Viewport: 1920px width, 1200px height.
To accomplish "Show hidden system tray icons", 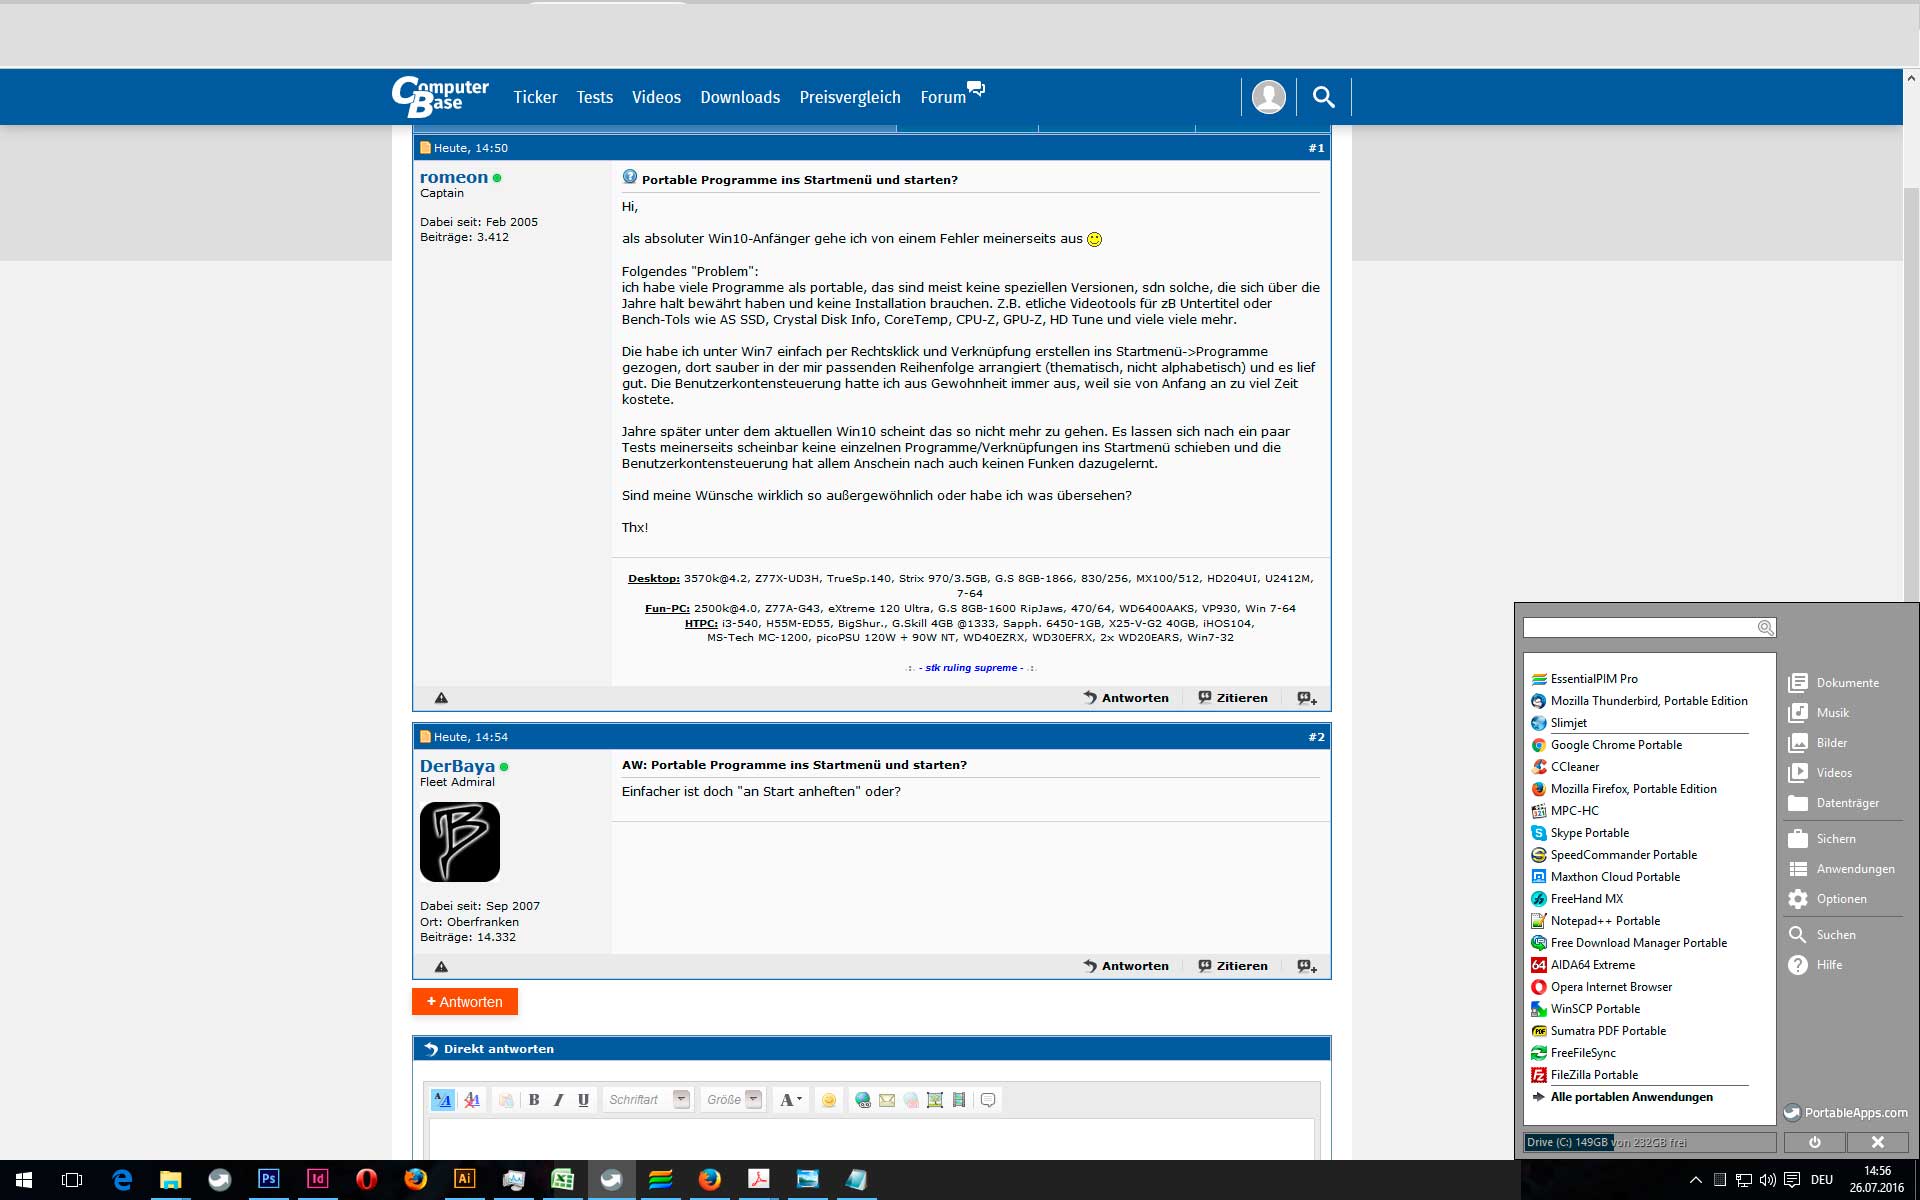I will 1695,1180.
